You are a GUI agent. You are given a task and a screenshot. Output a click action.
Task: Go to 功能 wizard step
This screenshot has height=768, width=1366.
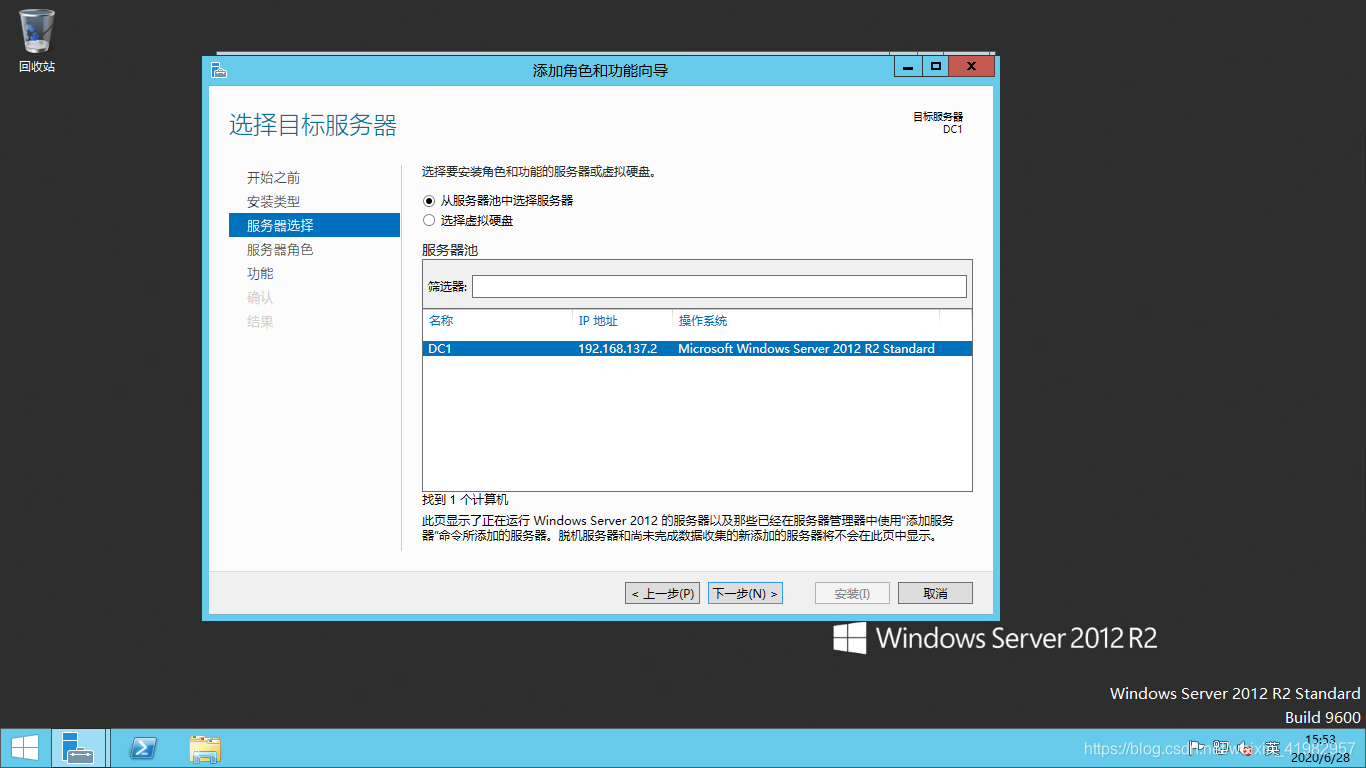tap(260, 273)
